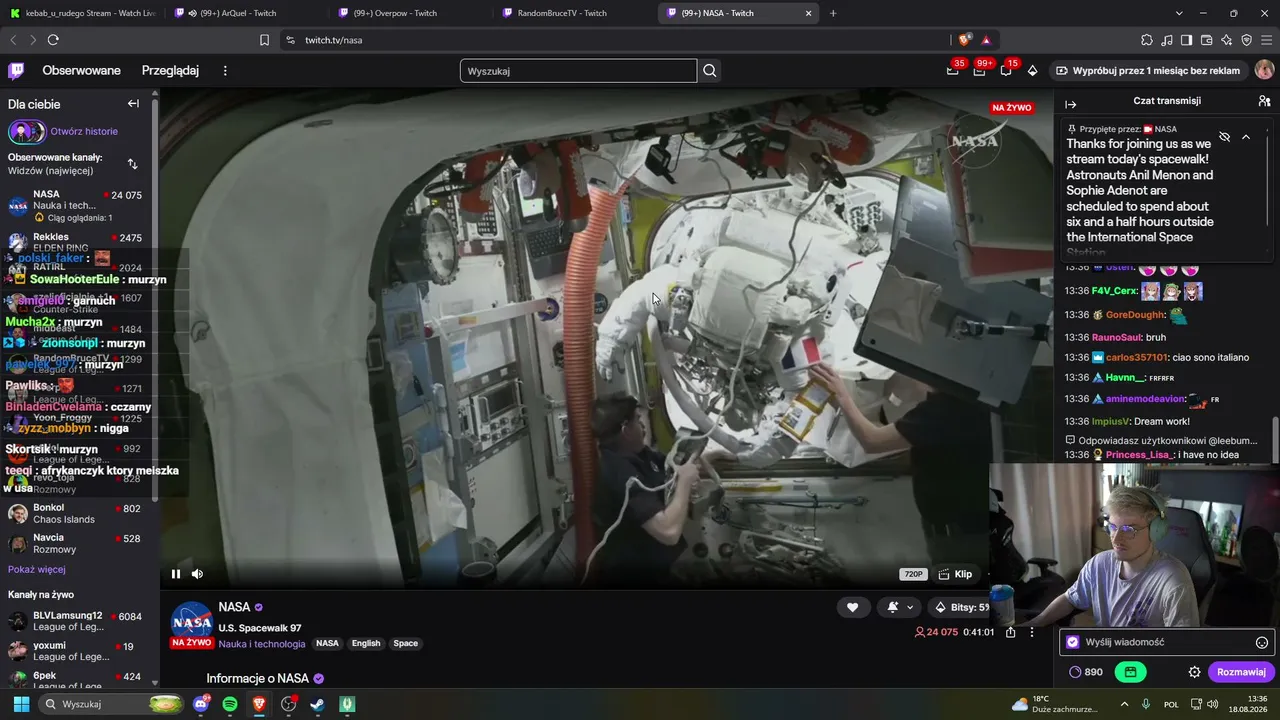The height and width of the screenshot is (720, 1280).
Task: Mute the stream volume
Action: click(x=197, y=574)
